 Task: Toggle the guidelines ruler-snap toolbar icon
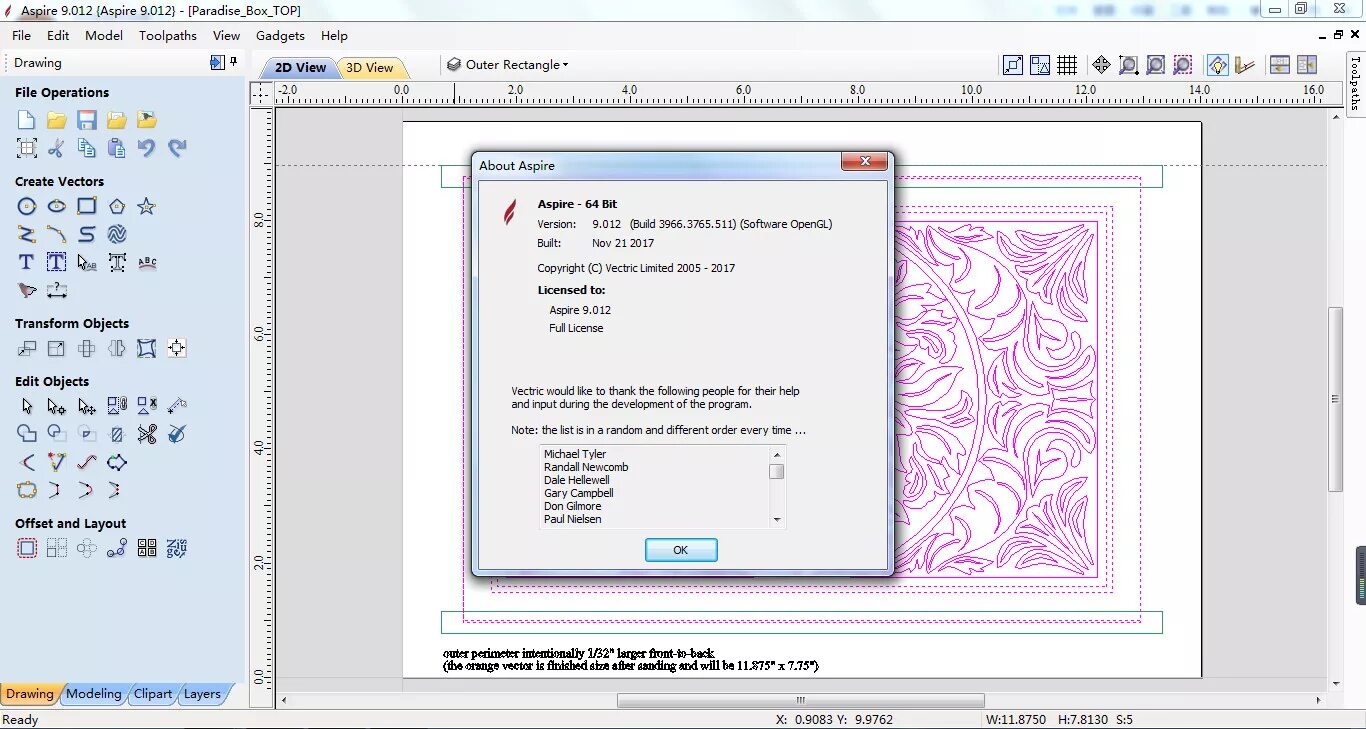point(1244,65)
